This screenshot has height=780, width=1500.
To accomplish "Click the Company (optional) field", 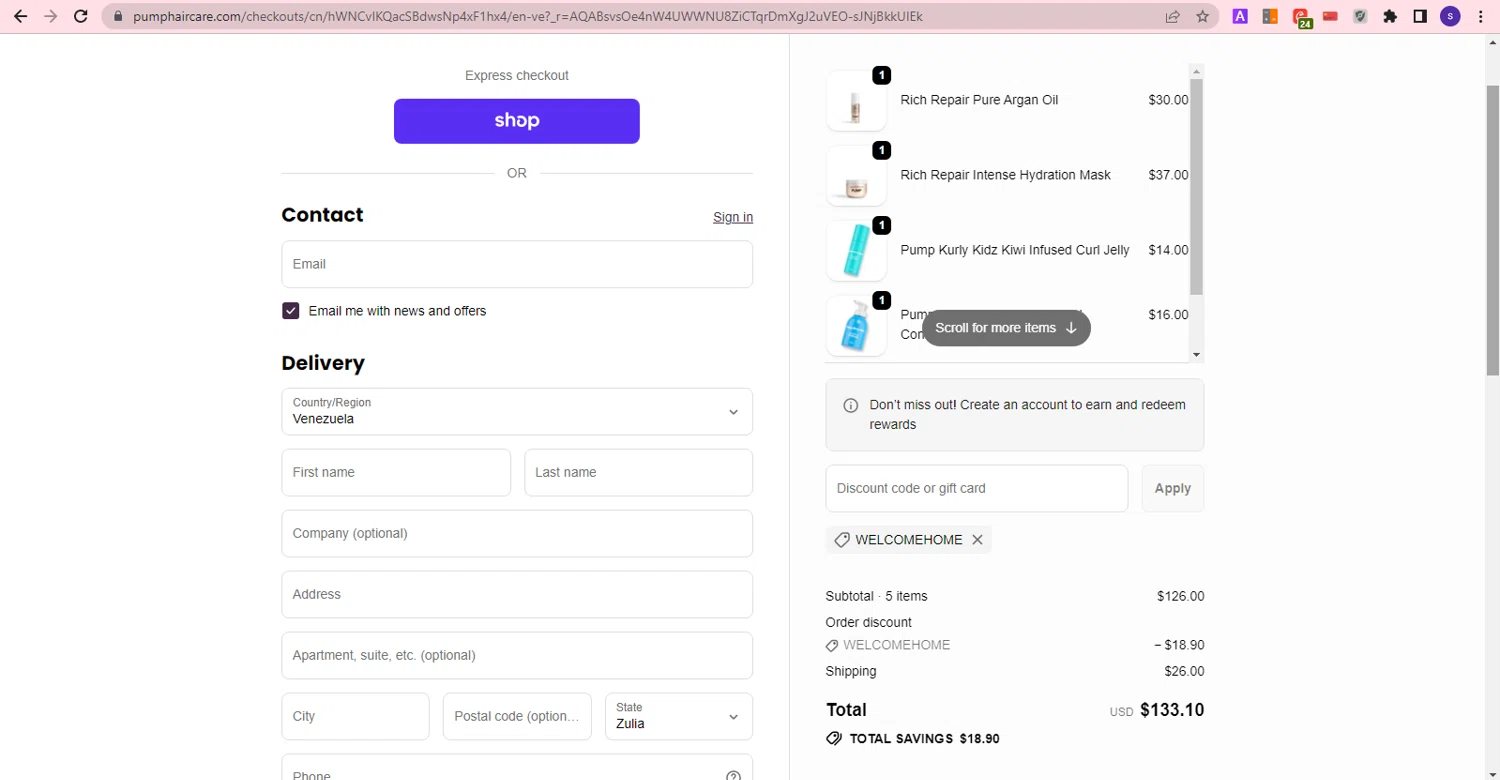I will click(517, 533).
